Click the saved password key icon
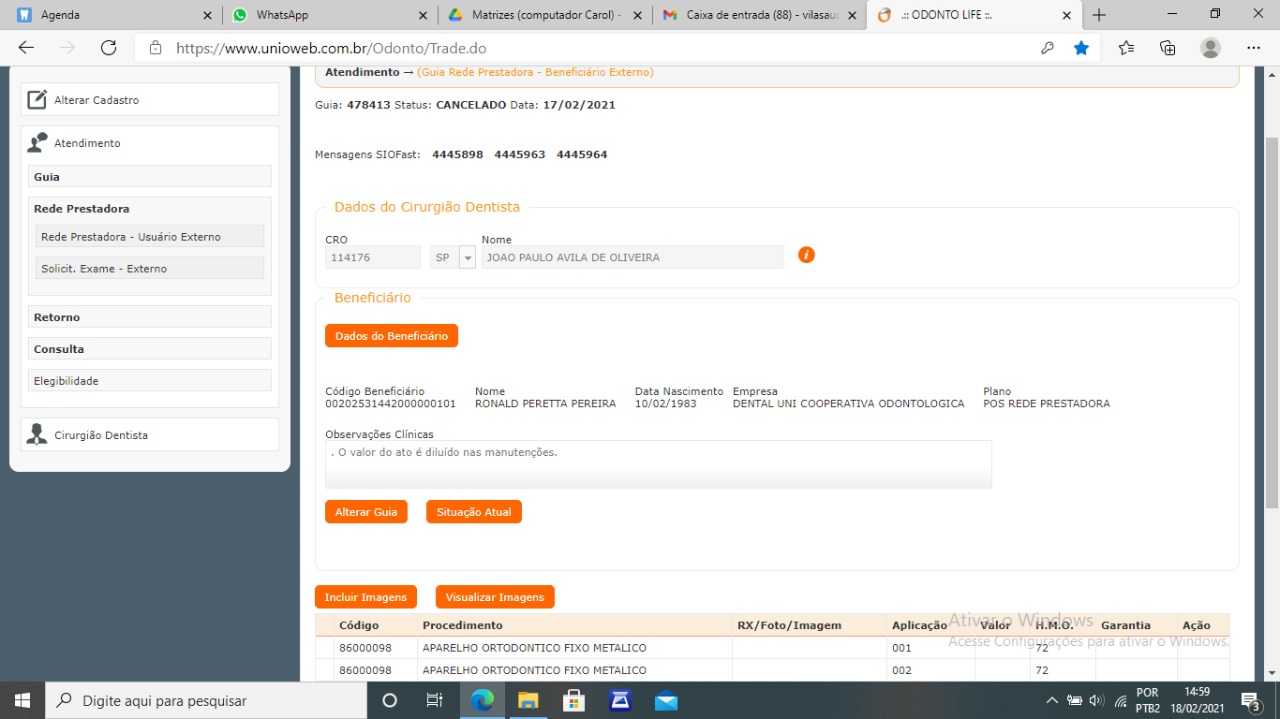 click(x=1047, y=48)
